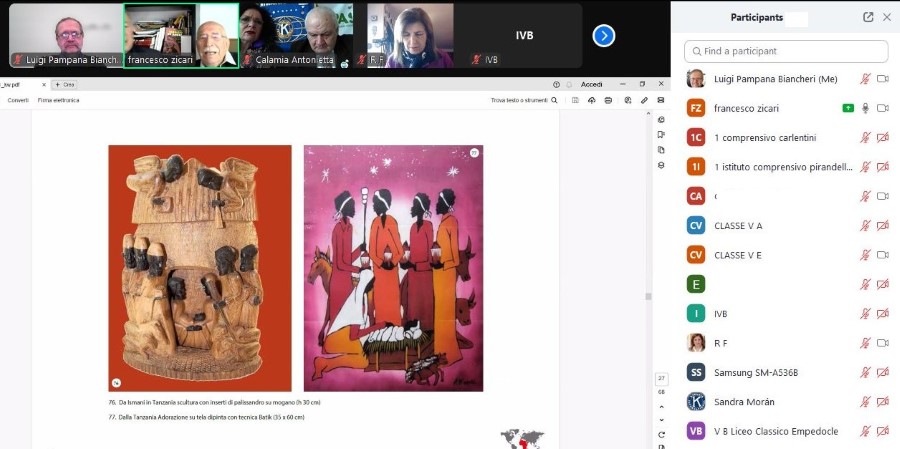Pop out the Participants panel

point(868,17)
